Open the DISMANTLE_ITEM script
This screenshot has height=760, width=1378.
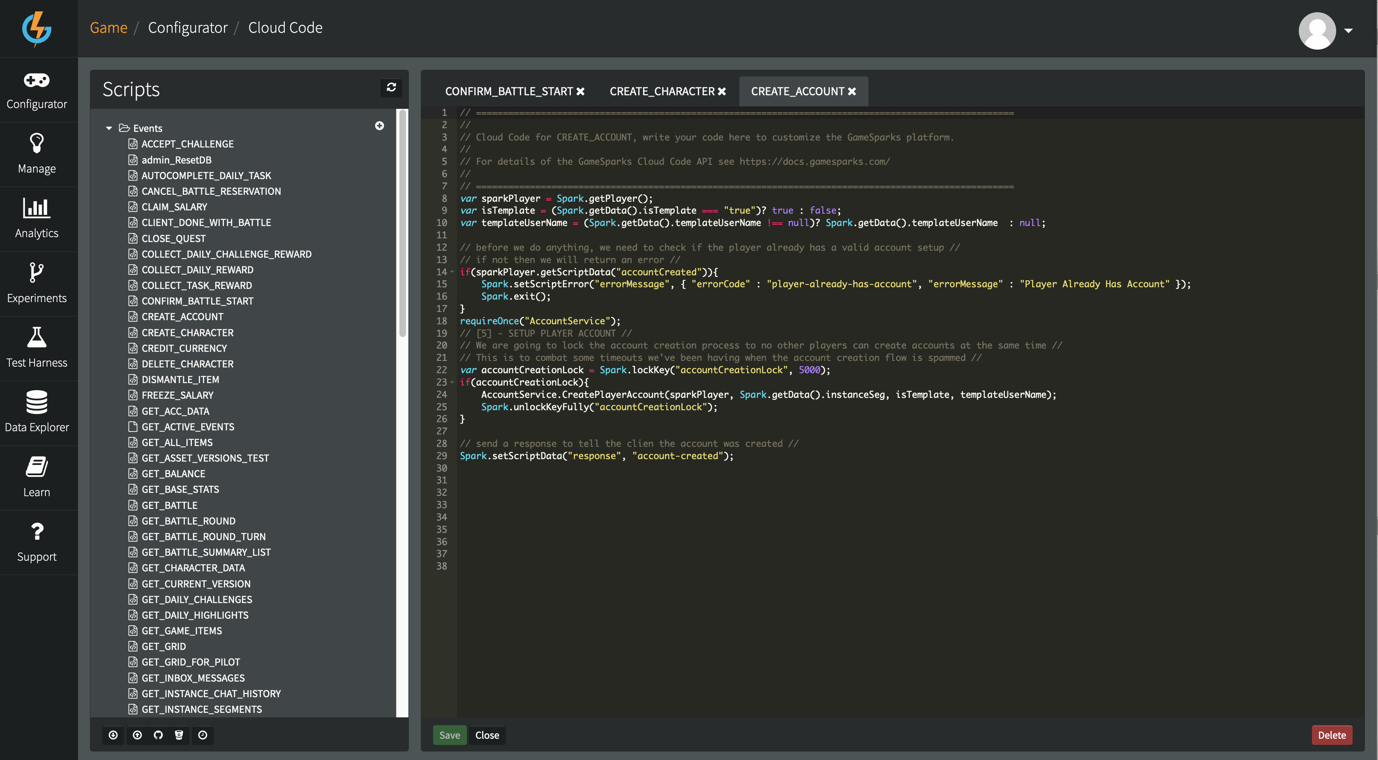coord(180,379)
